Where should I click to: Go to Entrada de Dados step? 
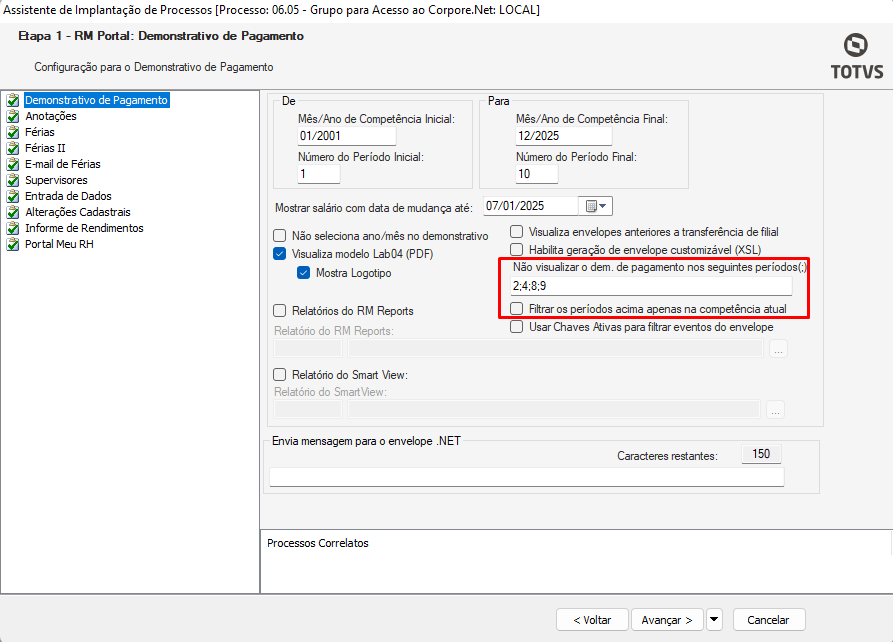(x=68, y=196)
